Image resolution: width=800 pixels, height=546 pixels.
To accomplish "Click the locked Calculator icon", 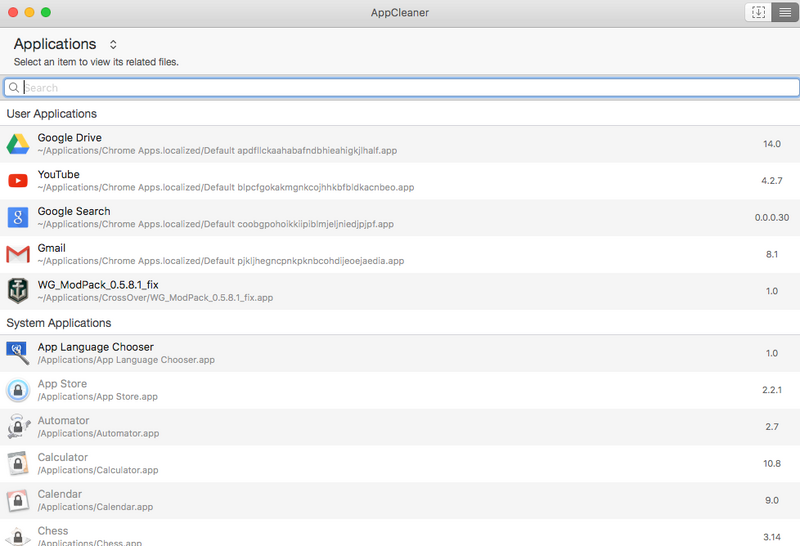I will (x=18, y=463).
